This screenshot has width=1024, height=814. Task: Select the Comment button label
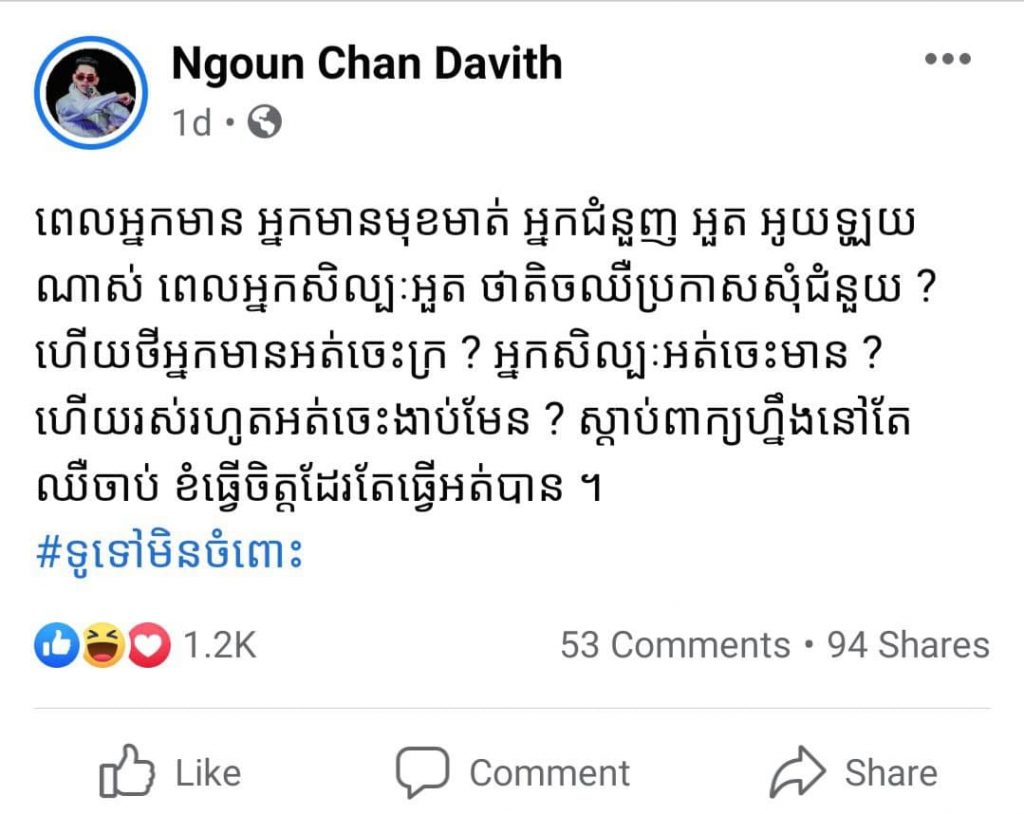coord(549,773)
